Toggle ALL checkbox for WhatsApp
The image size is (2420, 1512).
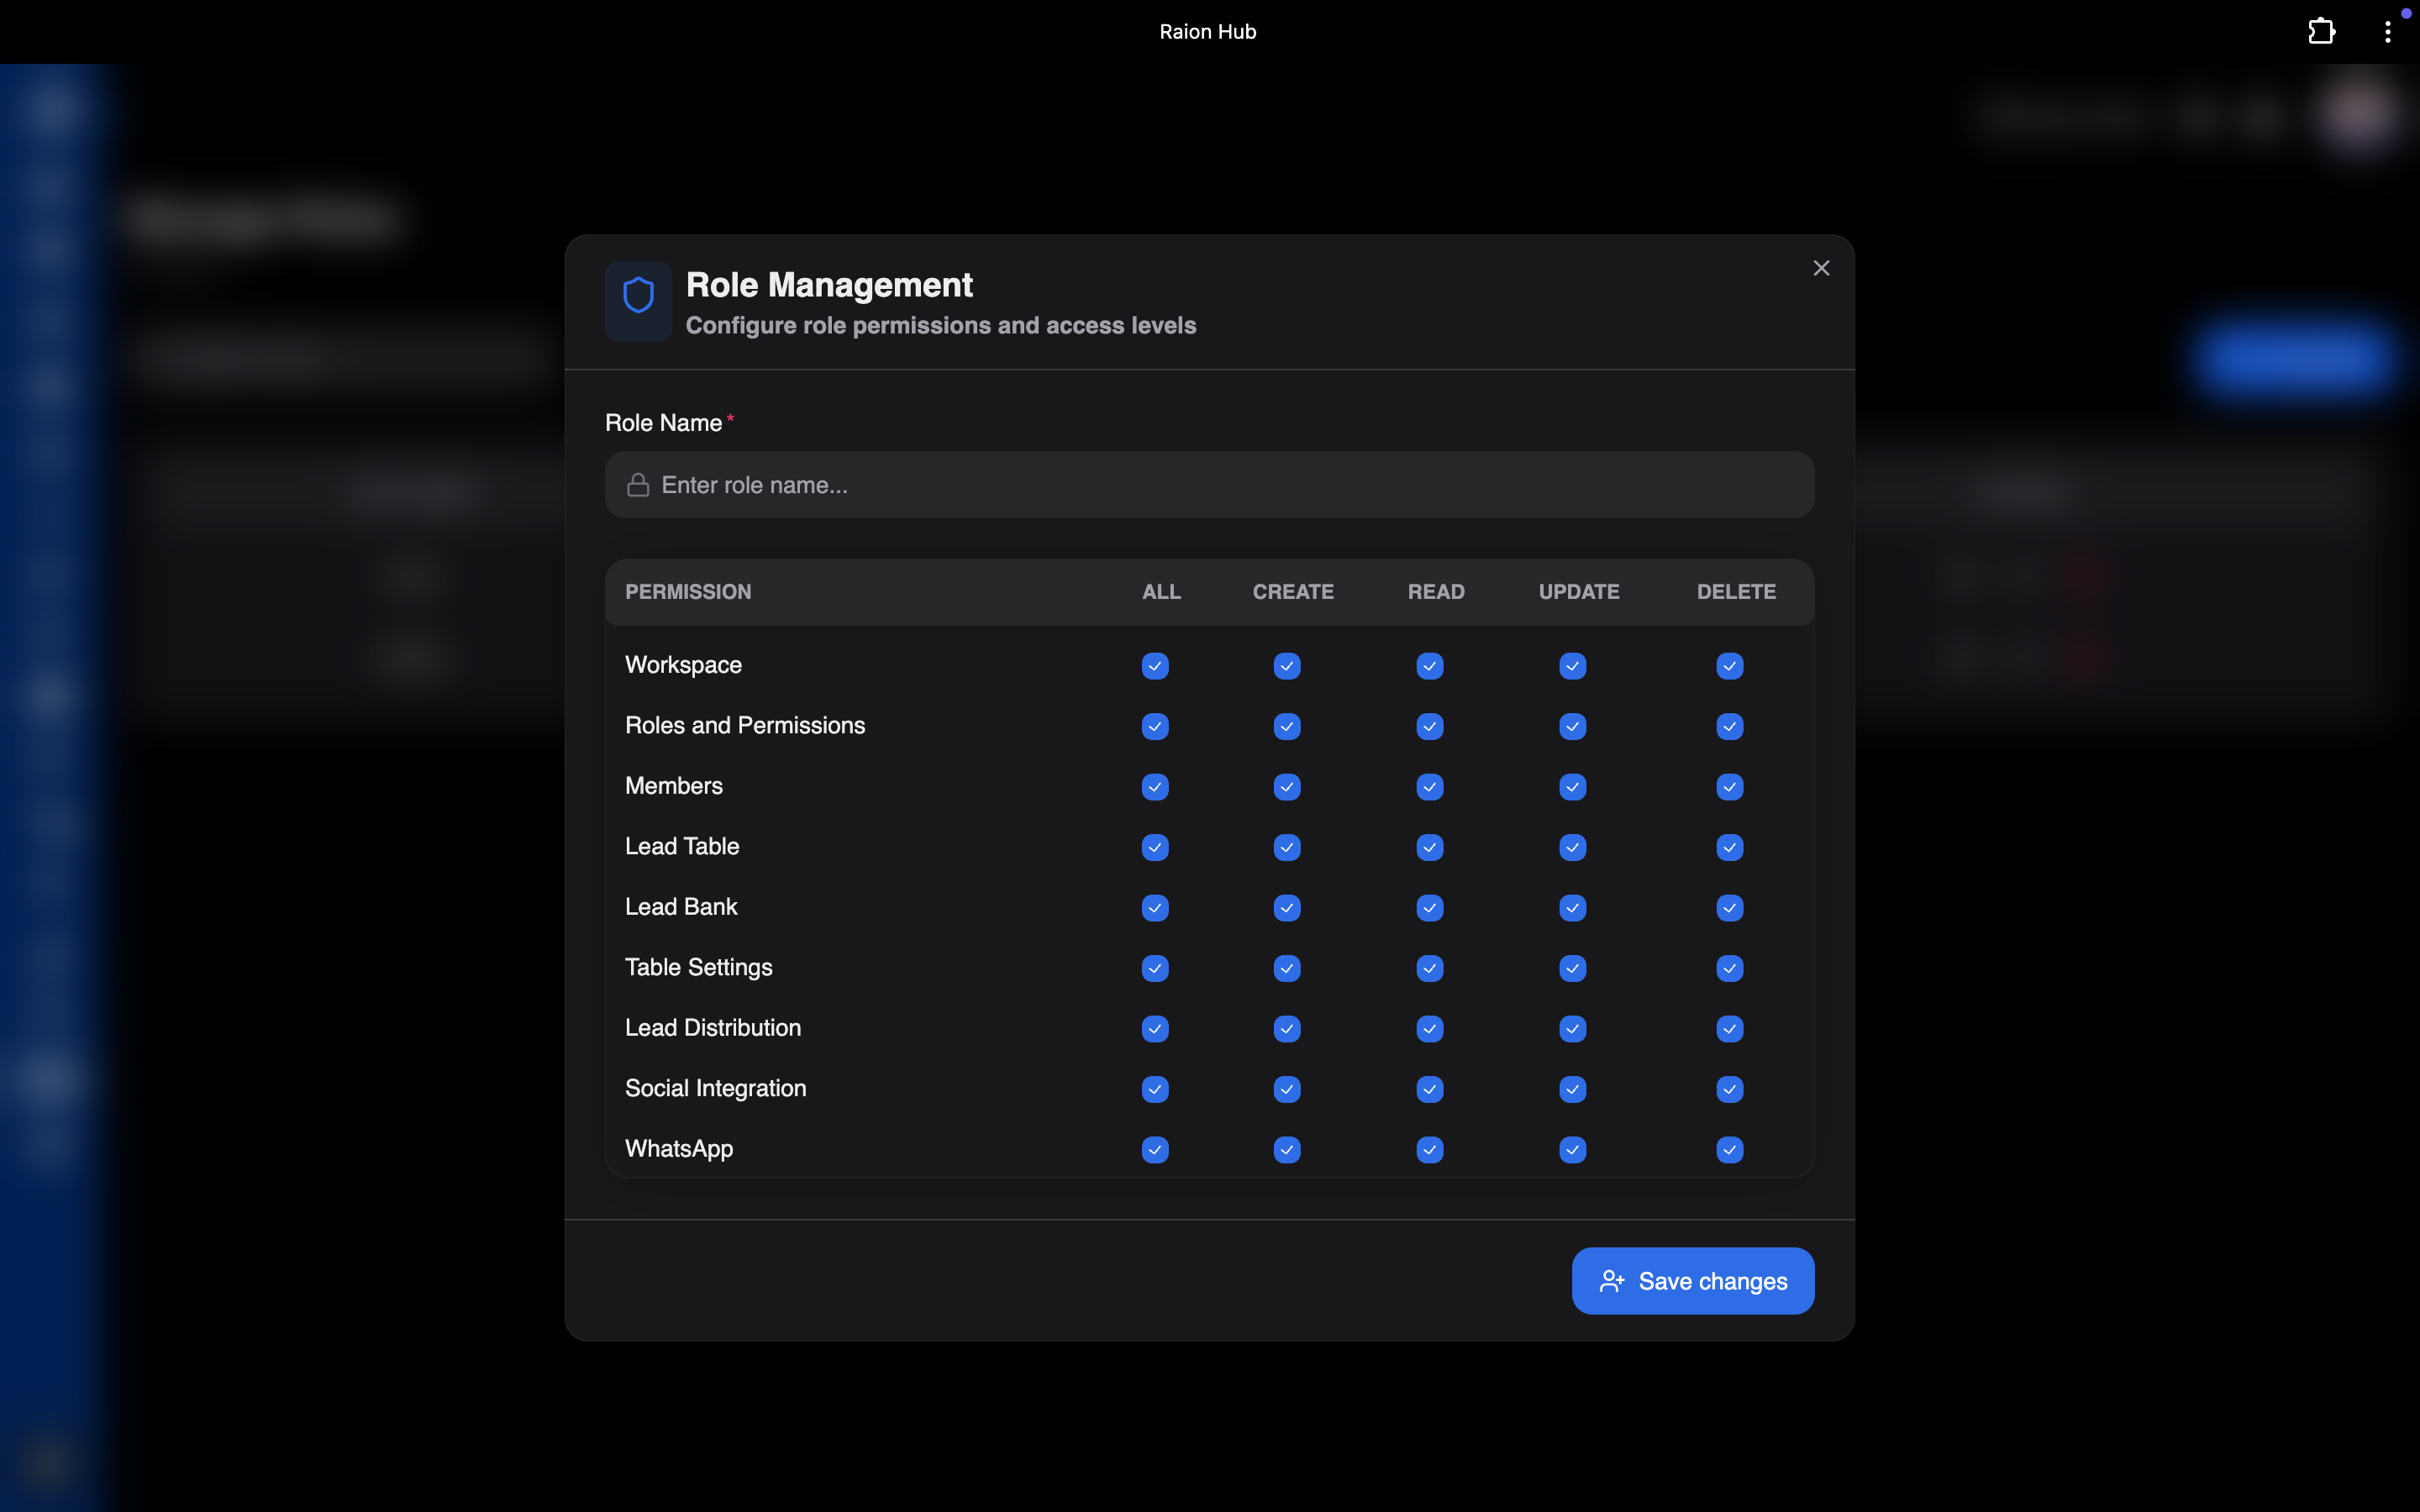coord(1155,1150)
